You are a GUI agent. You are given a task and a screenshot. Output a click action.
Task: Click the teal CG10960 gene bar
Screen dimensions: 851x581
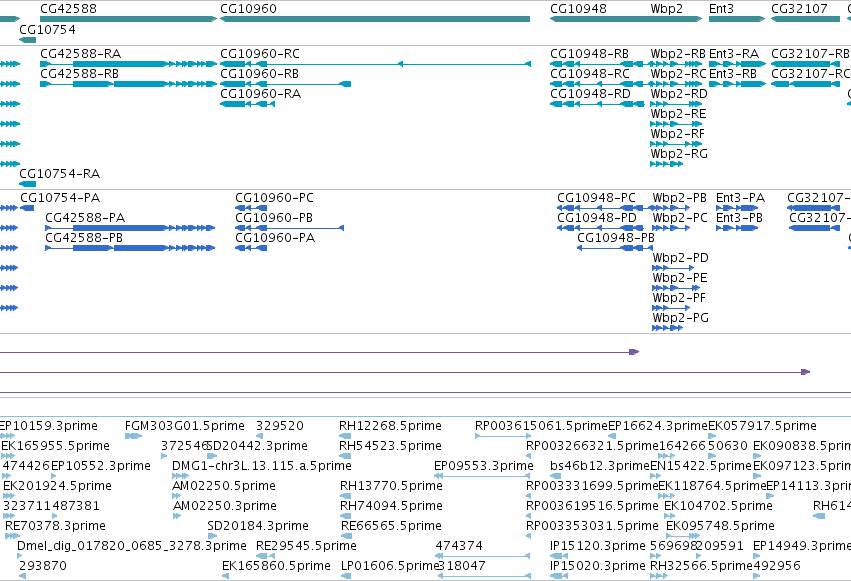pyautogui.click(x=375, y=19)
